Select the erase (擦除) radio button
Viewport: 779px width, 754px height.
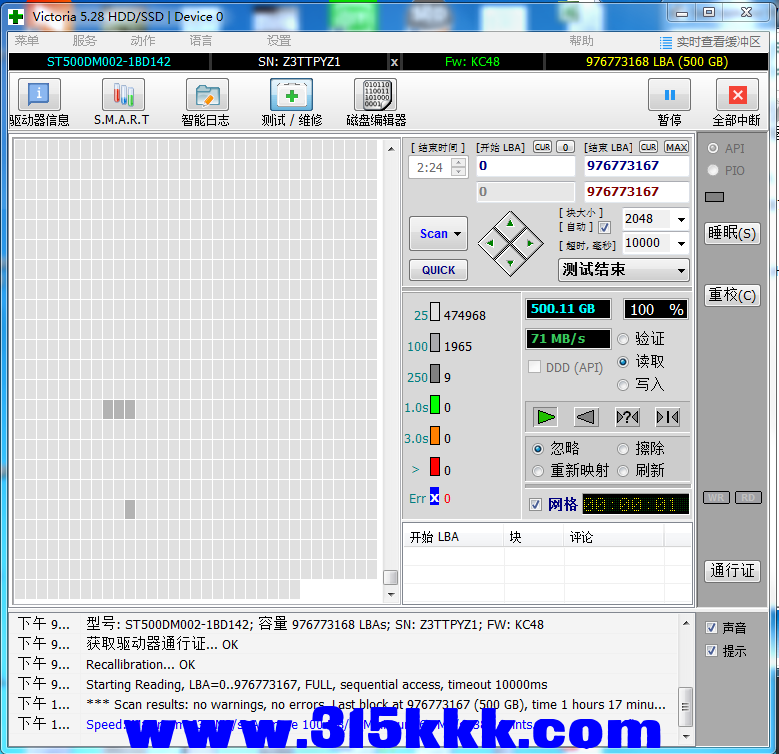coord(623,449)
